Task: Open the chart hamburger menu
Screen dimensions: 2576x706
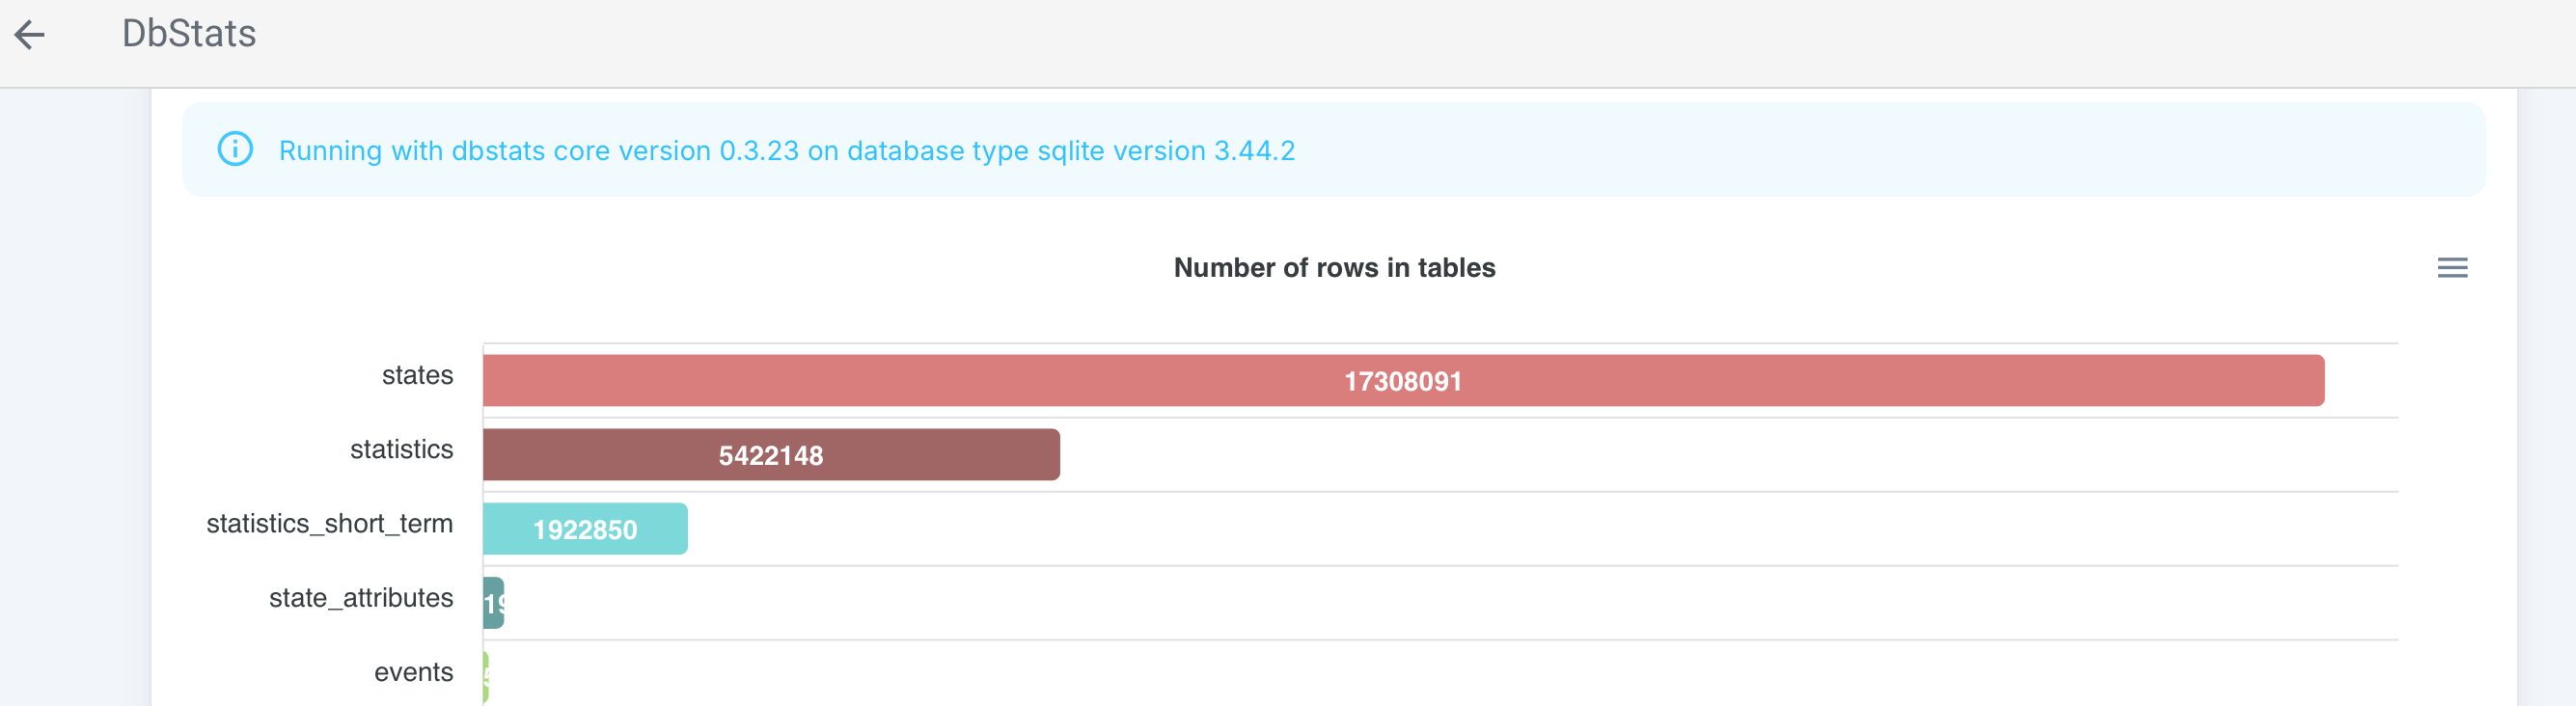Action: [x=2451, y=268]
